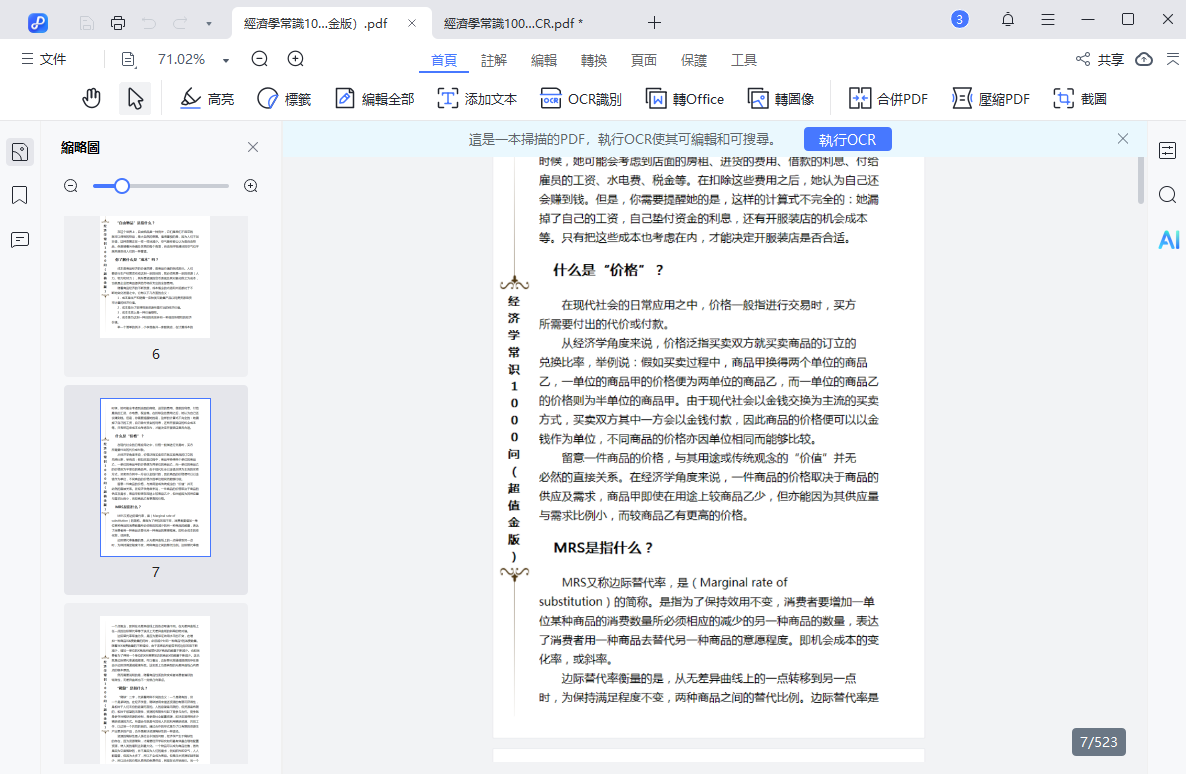
Task: Click the thumbnail size slider handle
Action: (x=122, y=185)
